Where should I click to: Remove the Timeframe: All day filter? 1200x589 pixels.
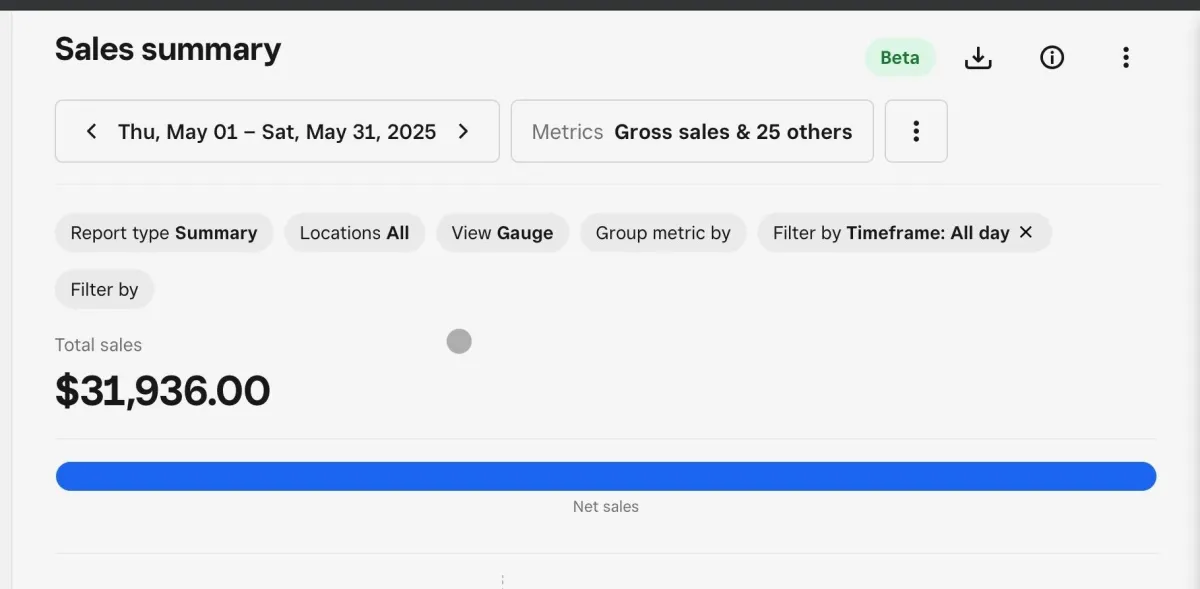click(1026, 232)
